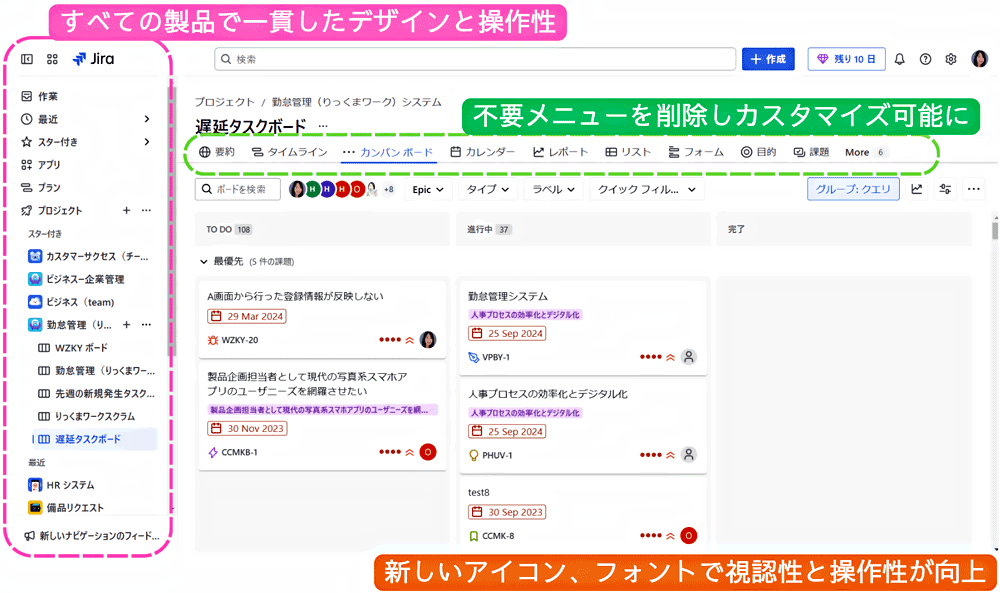
Task: Open the help question mark icon
Action: pyautogui.click(x=925, y=59)
